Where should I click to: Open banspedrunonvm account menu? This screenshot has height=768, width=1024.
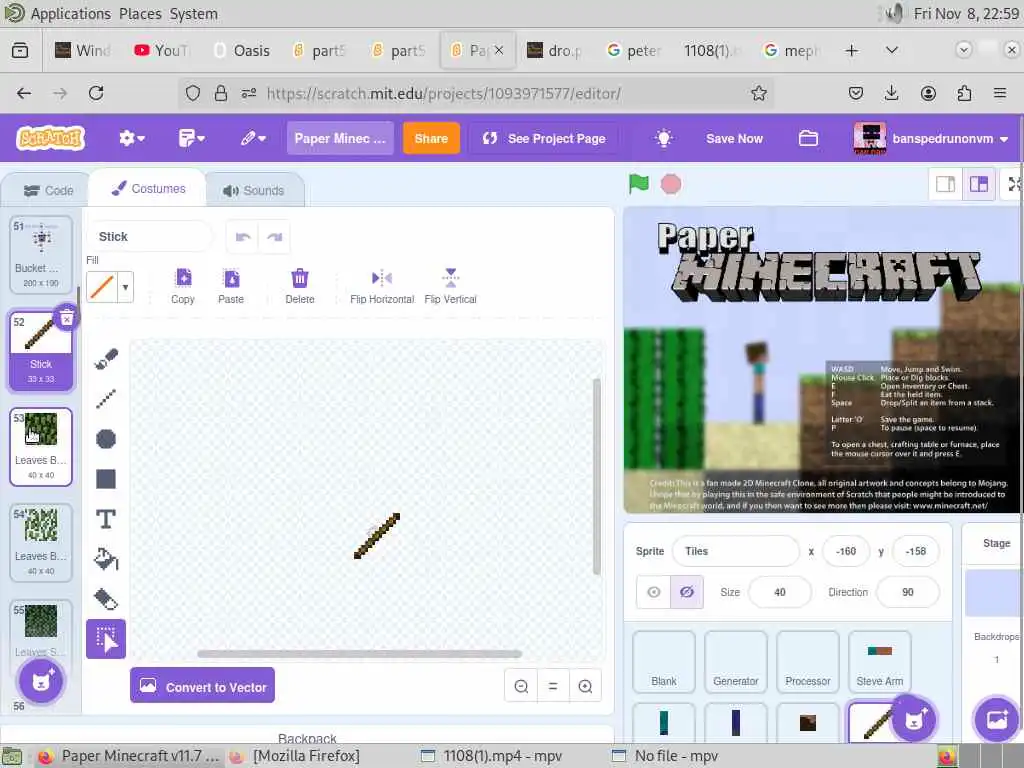(x=933, y=138)
